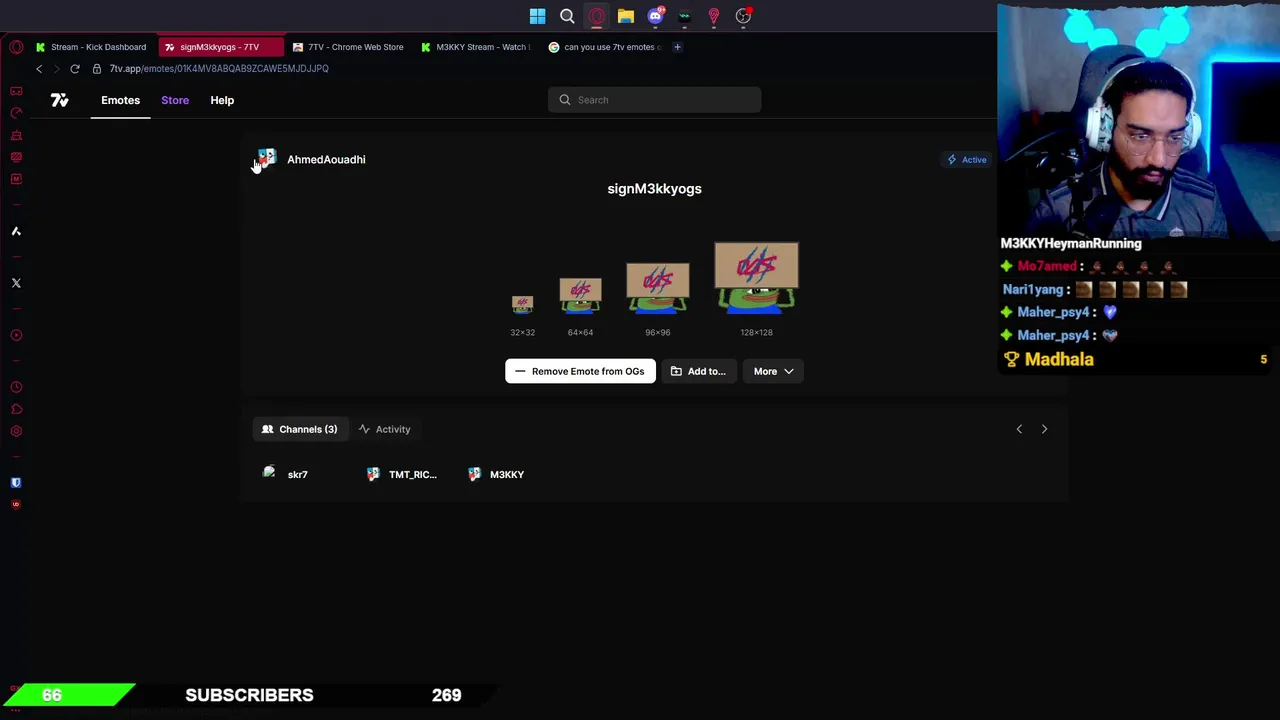Click the Opera logo menu button

coord(16,47)
